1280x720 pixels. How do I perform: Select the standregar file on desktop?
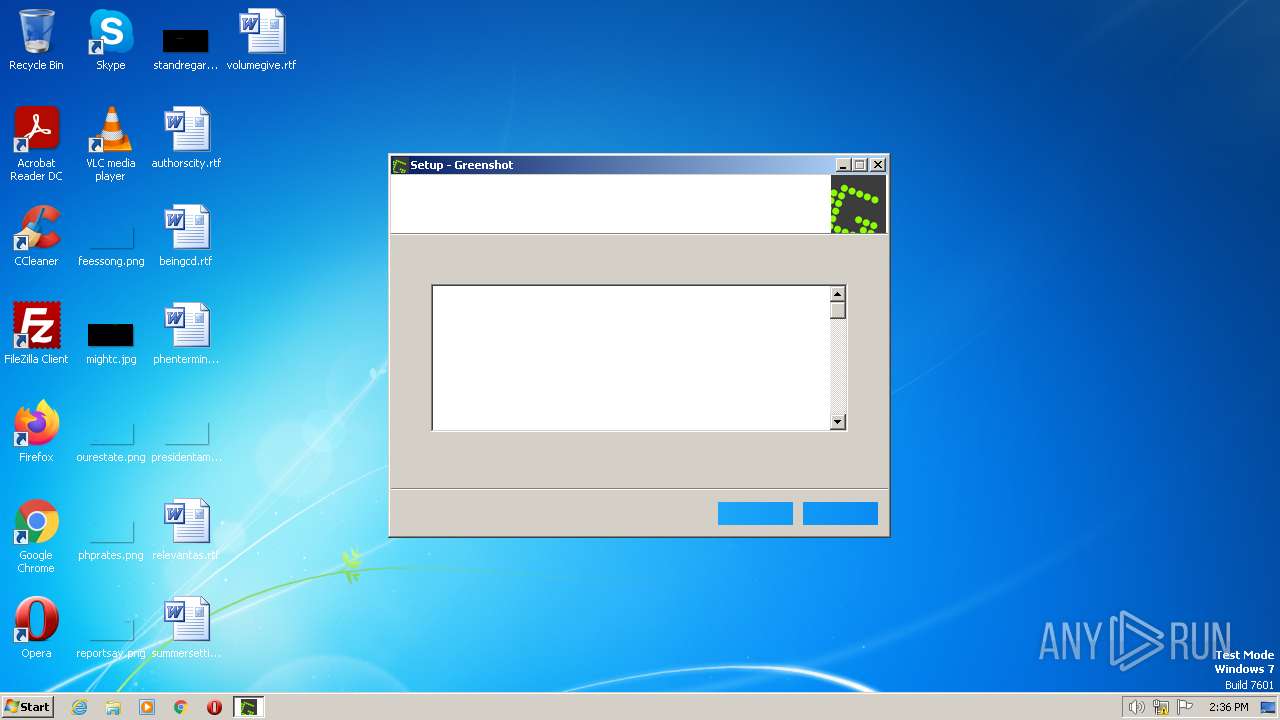click(x=185, y=48)
